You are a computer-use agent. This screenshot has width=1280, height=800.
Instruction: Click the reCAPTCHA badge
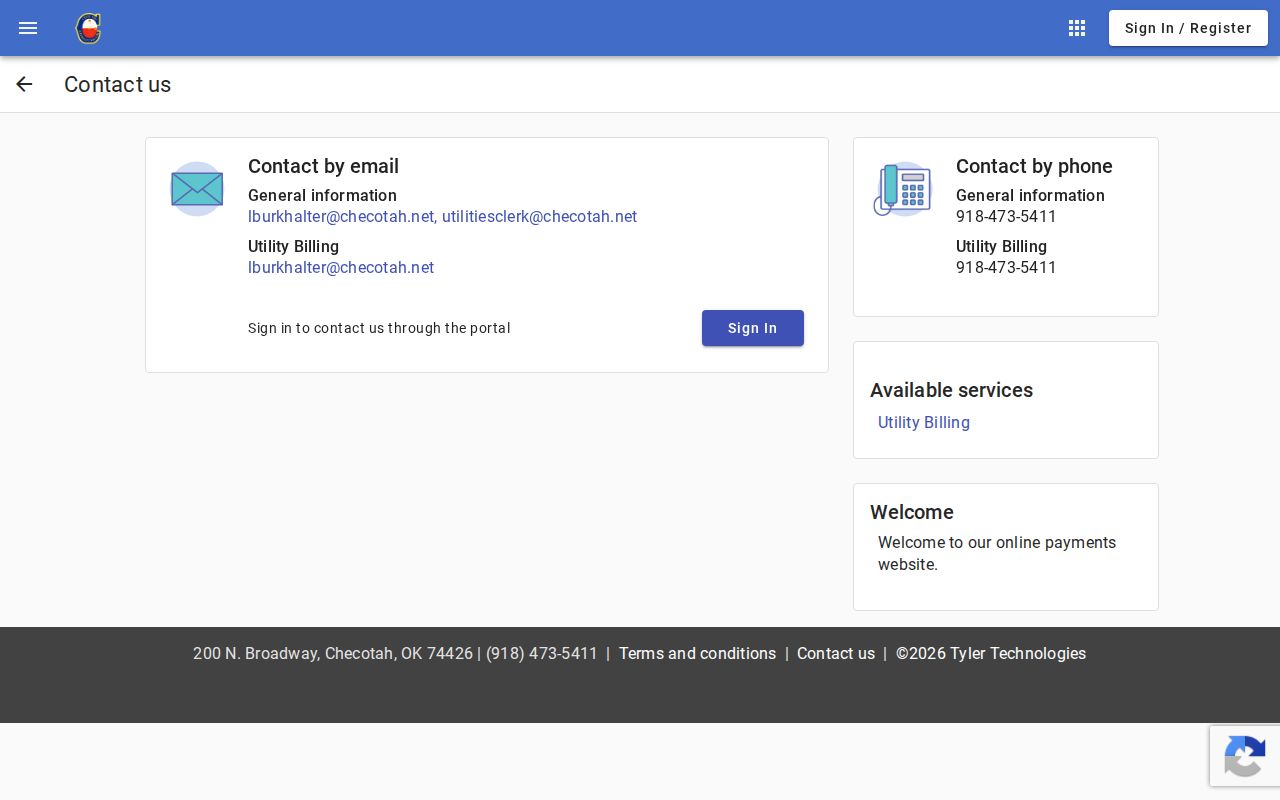tap(1245, 756)
